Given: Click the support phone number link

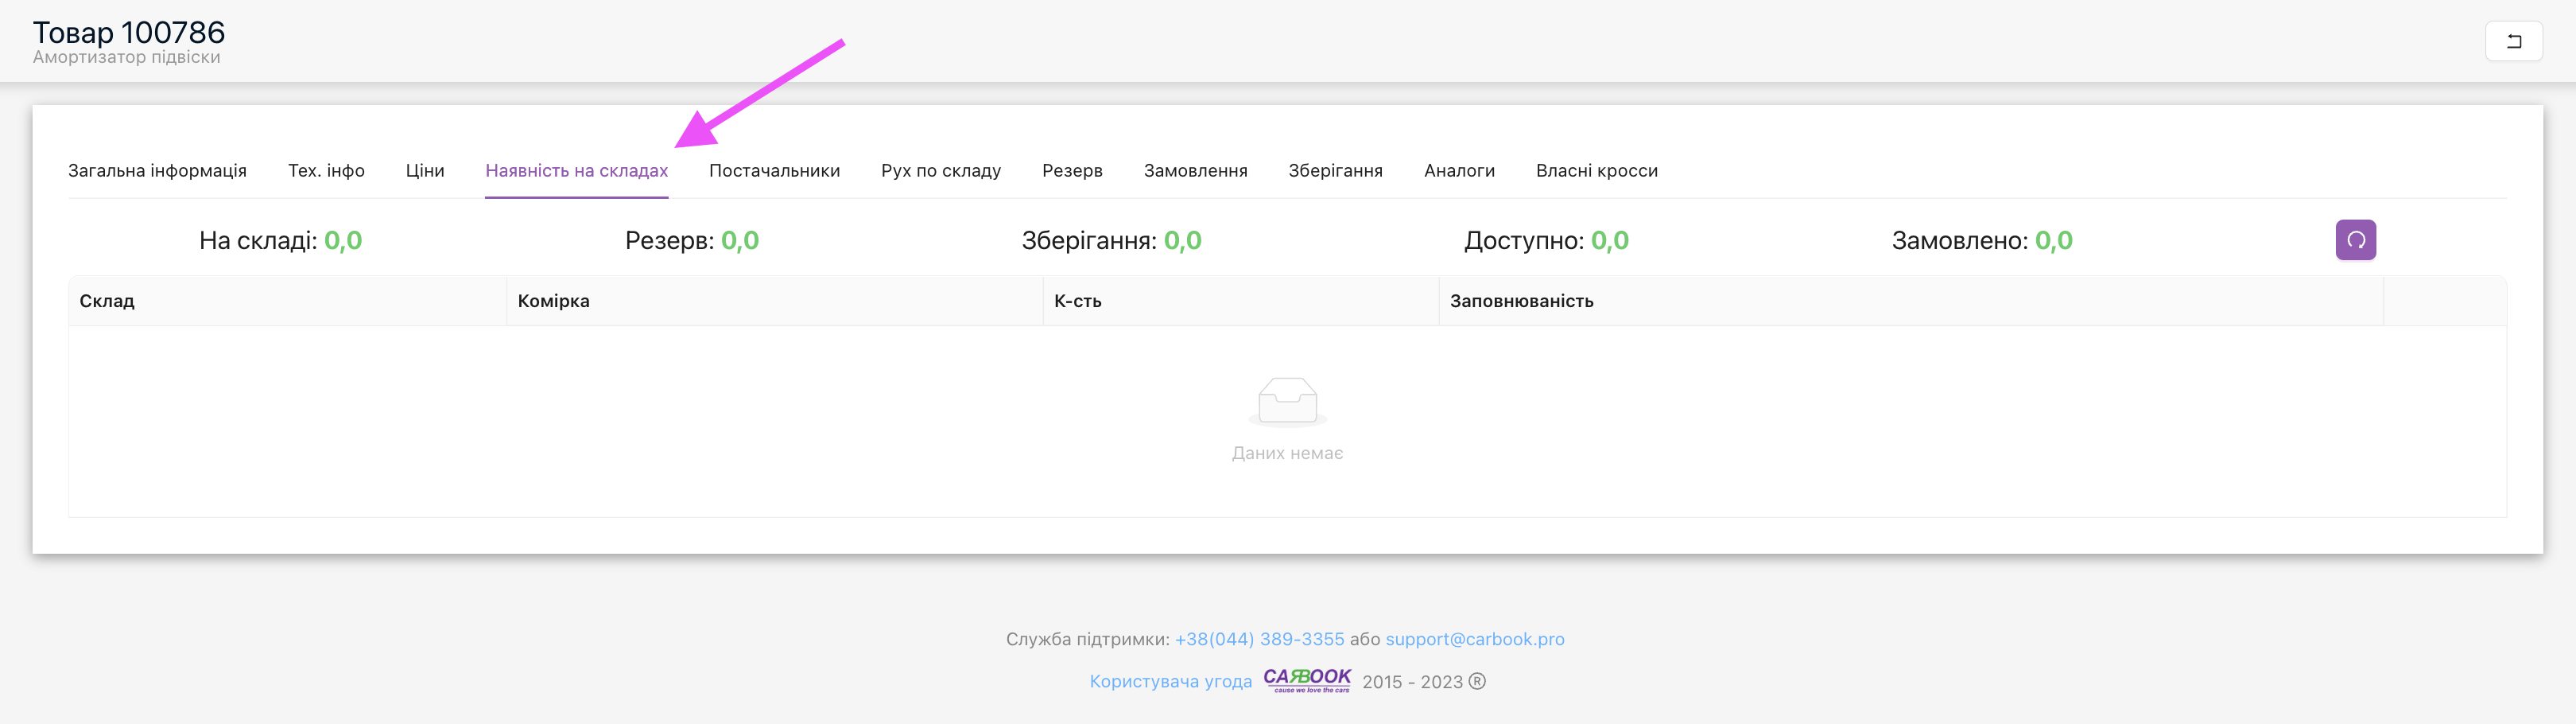Looking at the screenshot, I should (x=1259, y=639).
